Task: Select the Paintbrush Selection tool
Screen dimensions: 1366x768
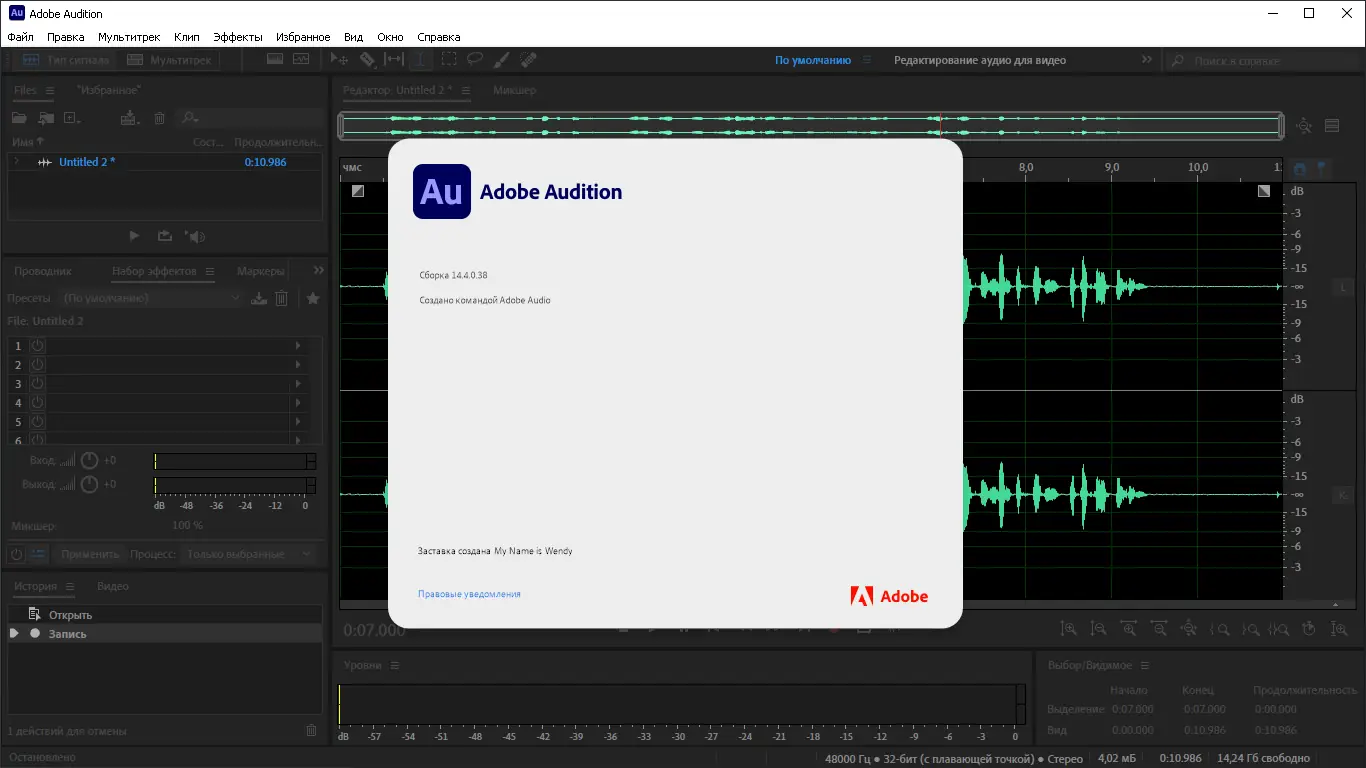Action: pos(502,60)
